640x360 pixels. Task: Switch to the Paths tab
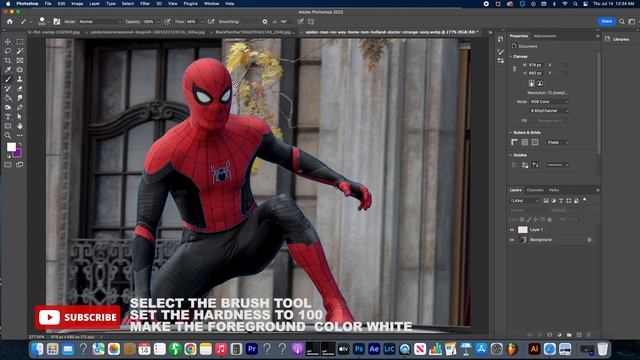tap(554, 190)
